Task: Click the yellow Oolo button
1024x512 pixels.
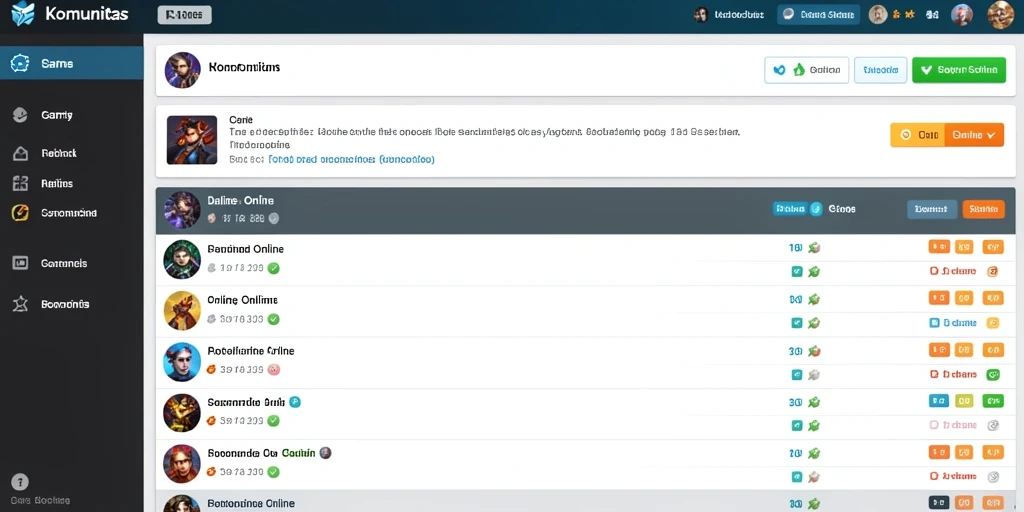Action: click(918, 135)
